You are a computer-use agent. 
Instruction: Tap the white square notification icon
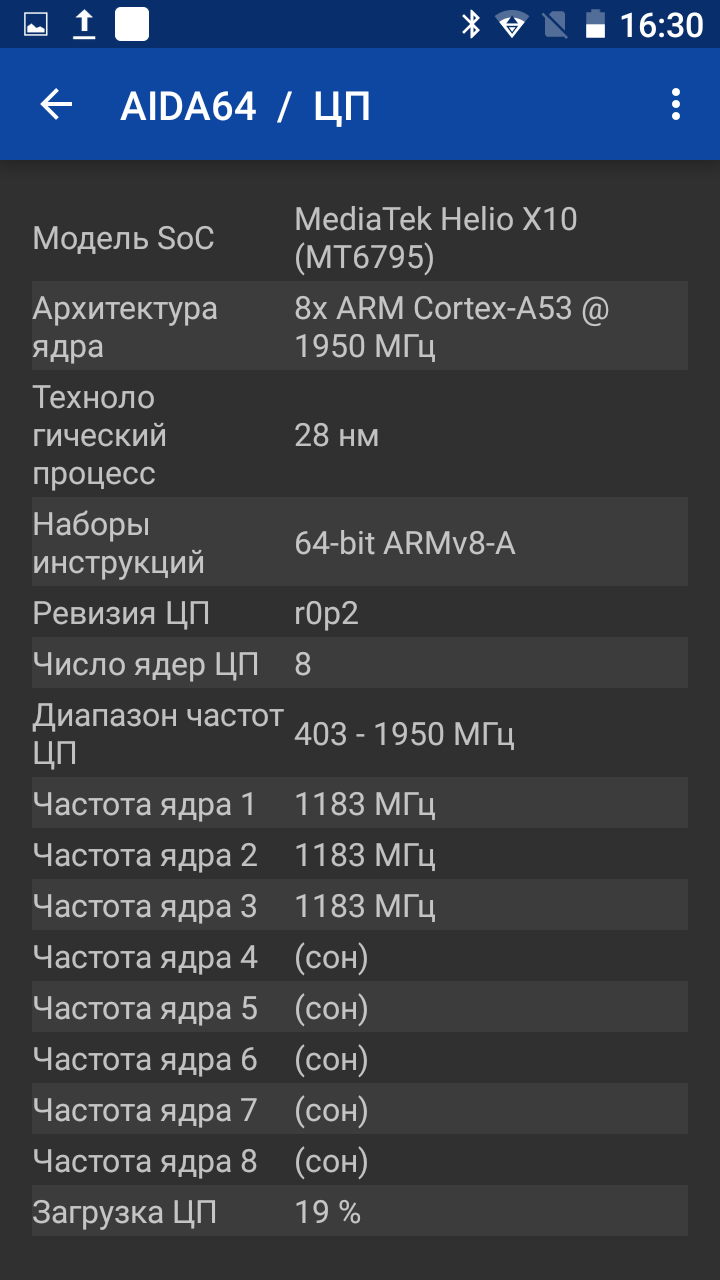[x=132, y=24]
